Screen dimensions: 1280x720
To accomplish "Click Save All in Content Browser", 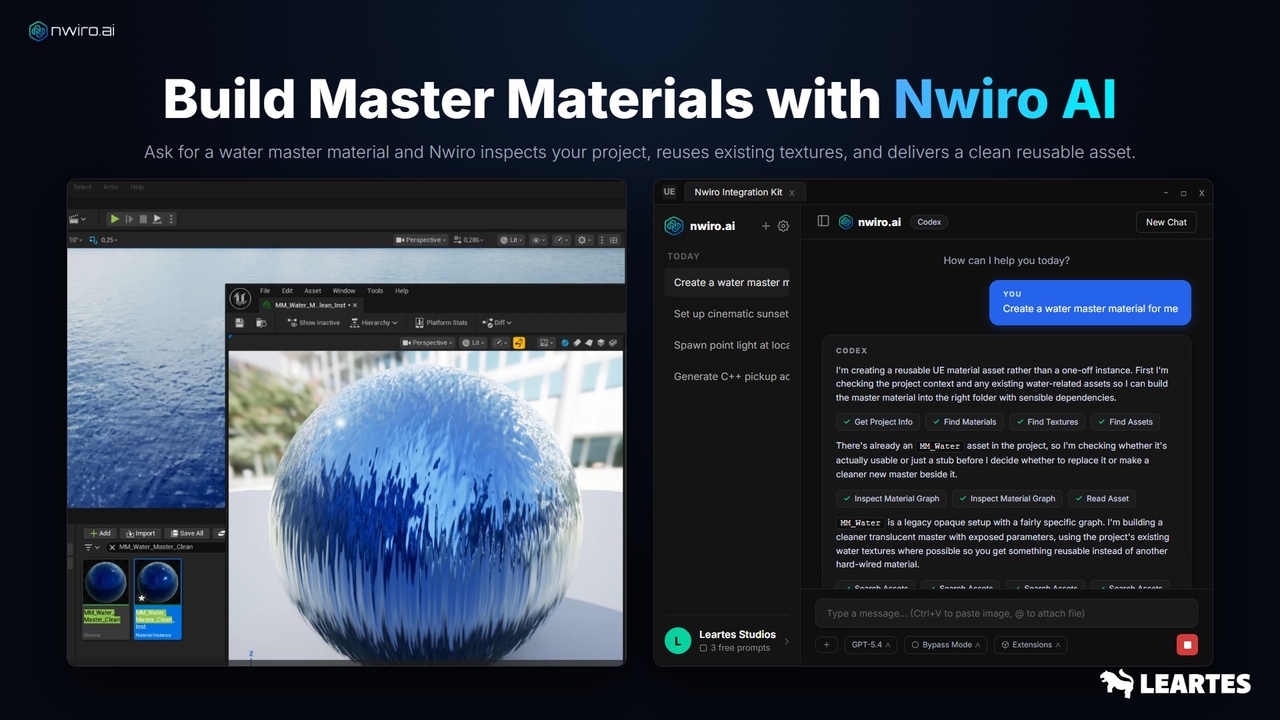I will pos(186,533).
